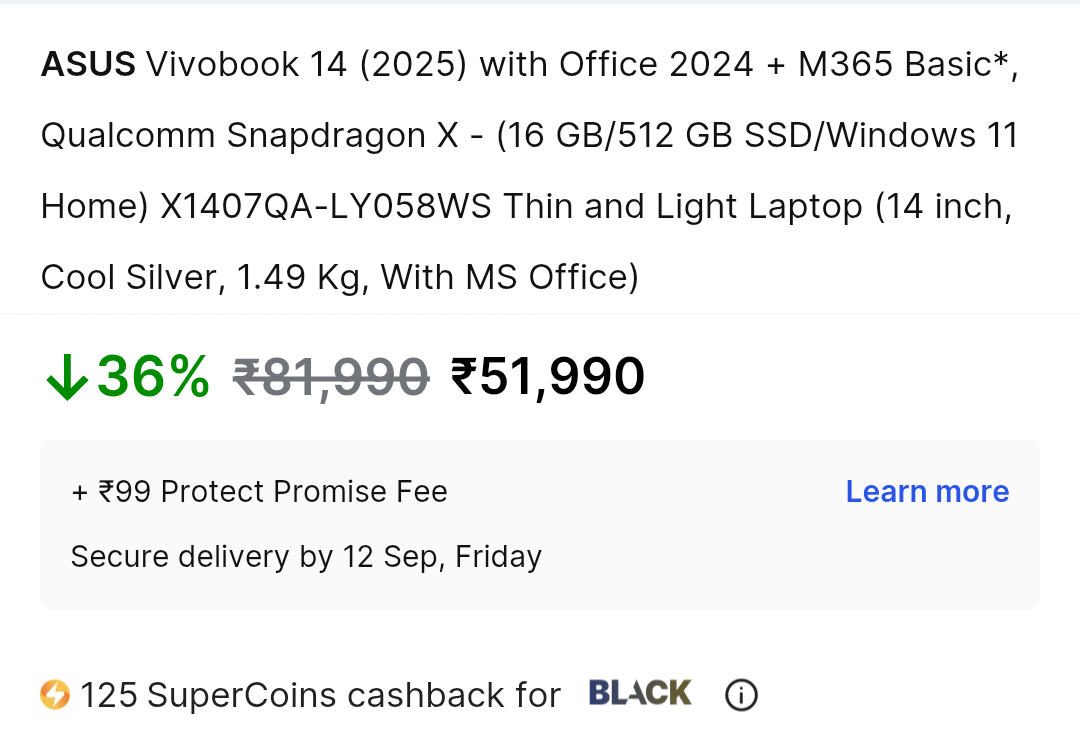1080x729 pixels.
Task: Click the Cool Silver, 1.49 Kg line
Action: [200, 278]
